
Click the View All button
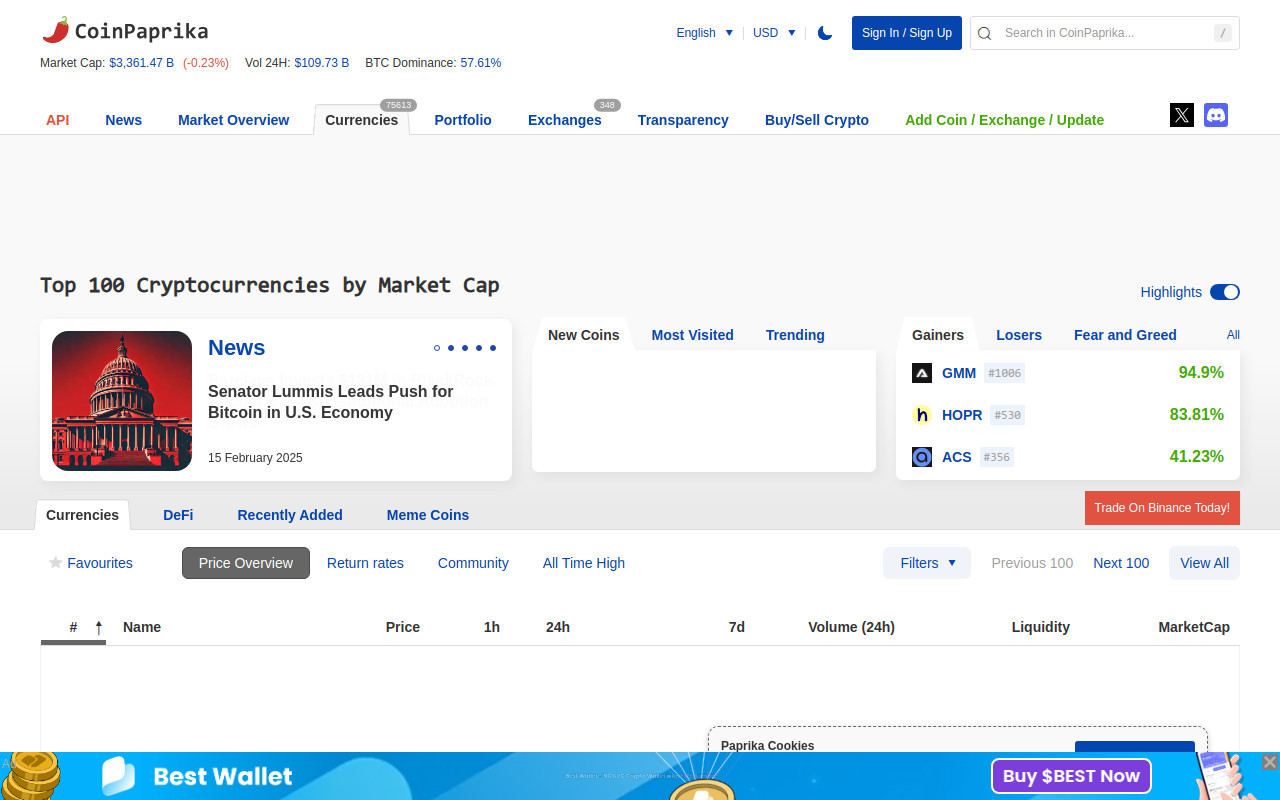click(x=1204, y=563)
